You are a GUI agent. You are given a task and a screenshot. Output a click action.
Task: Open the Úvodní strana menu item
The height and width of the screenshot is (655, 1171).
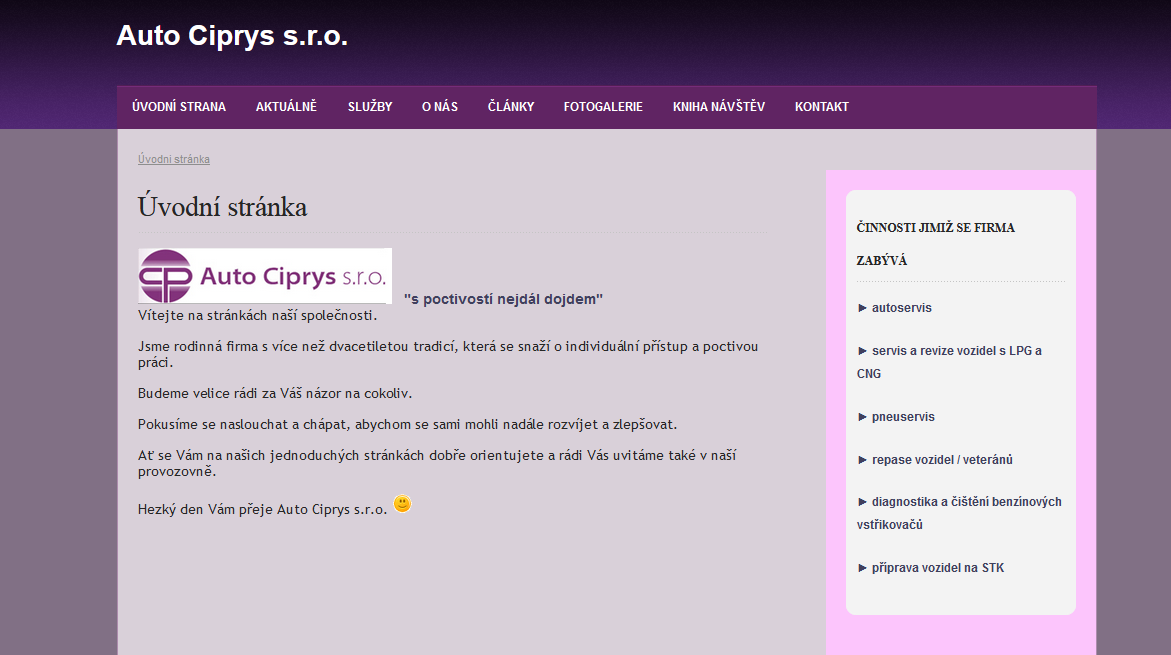pos(178,107)
